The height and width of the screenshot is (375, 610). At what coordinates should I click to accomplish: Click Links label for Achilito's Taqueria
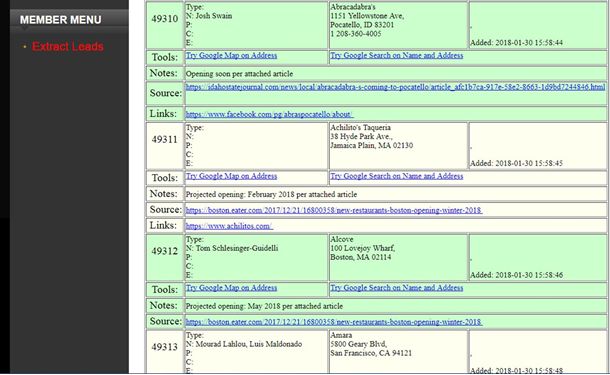click(x=163, y=225)
